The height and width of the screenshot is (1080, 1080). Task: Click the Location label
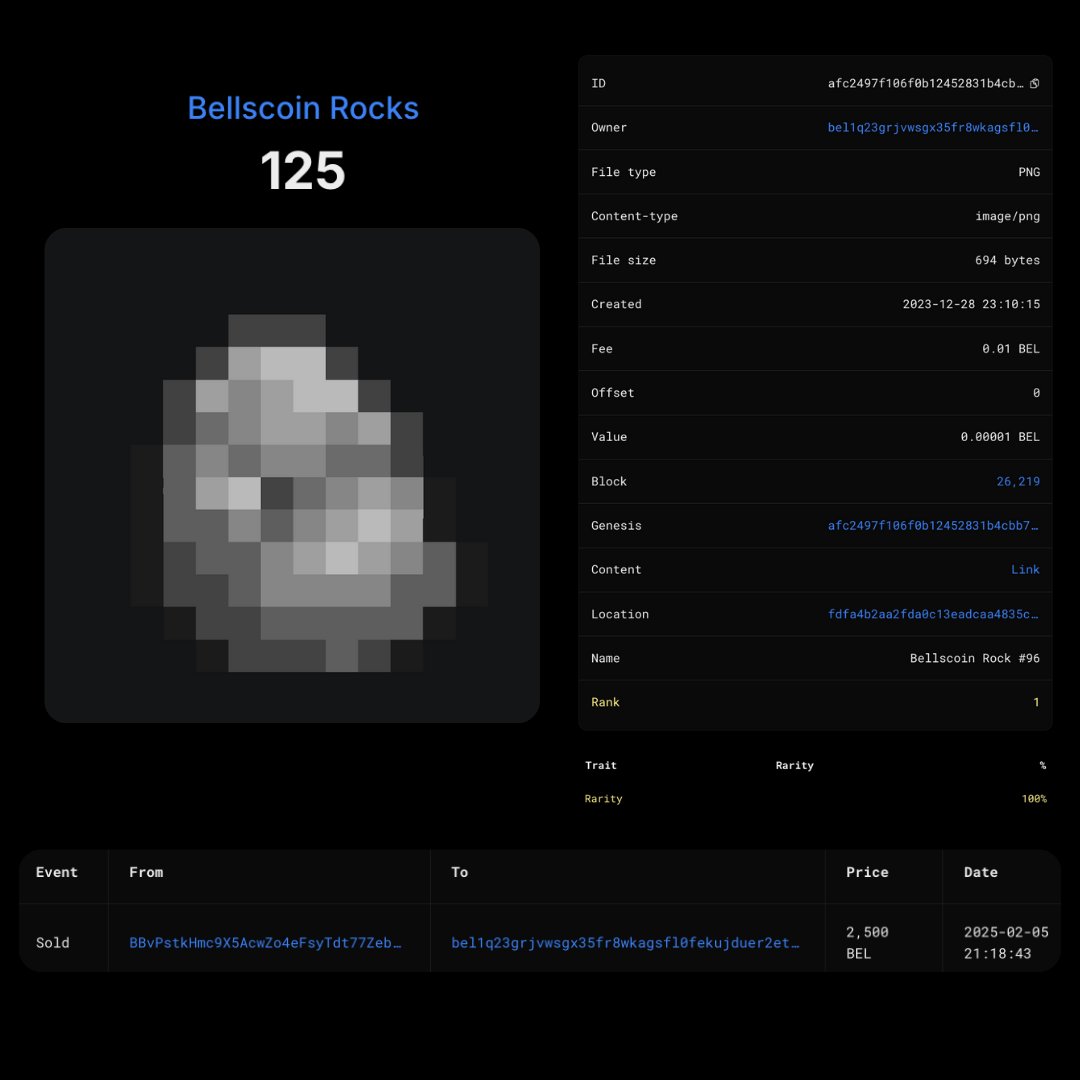(619, 614)
